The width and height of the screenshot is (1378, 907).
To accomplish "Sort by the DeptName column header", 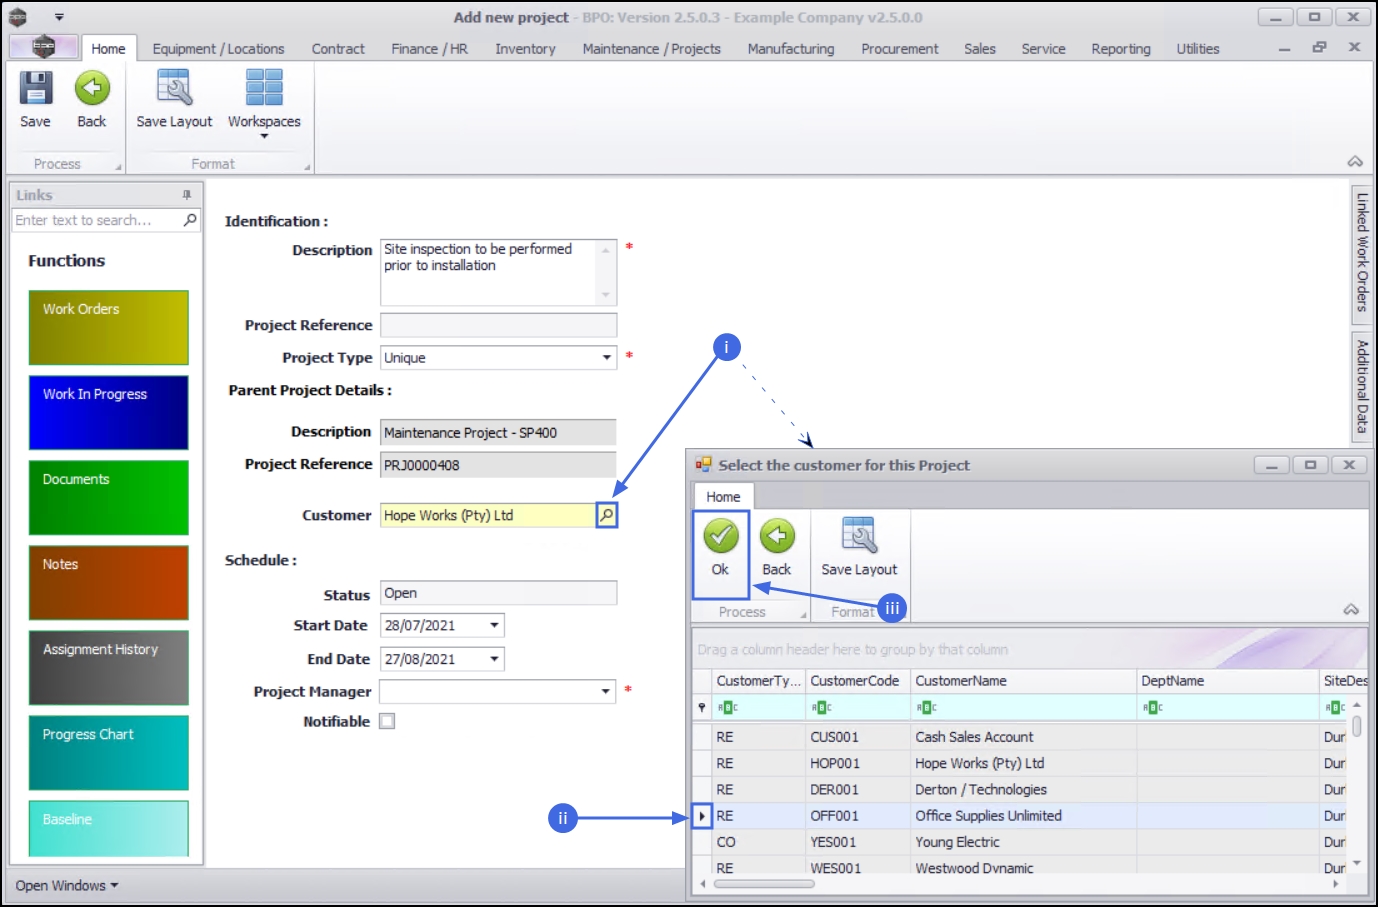I will pos(1228,681).
